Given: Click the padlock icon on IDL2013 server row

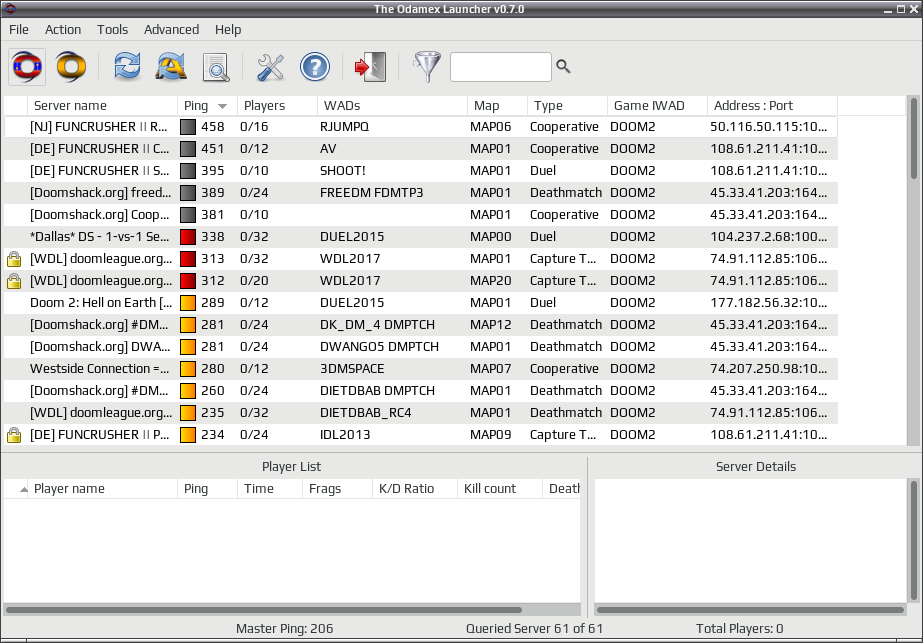Looking at the screenshot, I should coord(14,435).
